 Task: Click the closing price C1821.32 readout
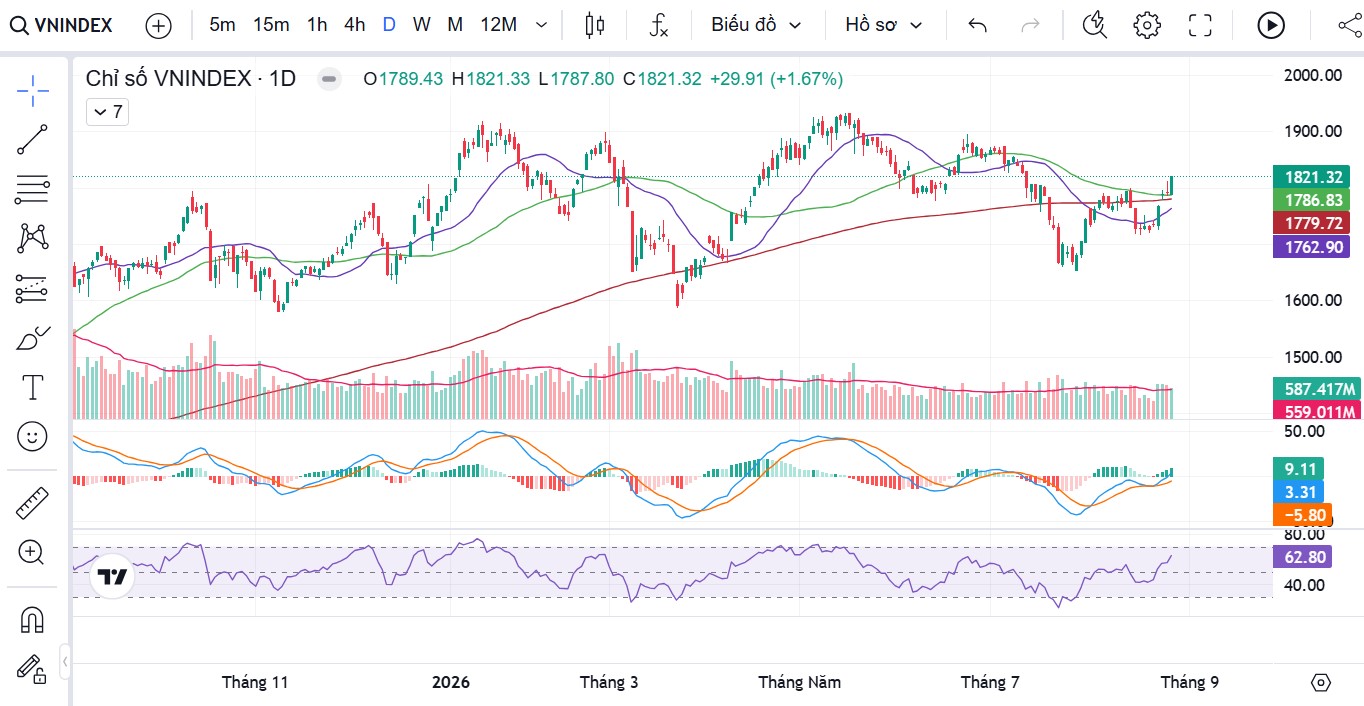[x=662, y=79]
